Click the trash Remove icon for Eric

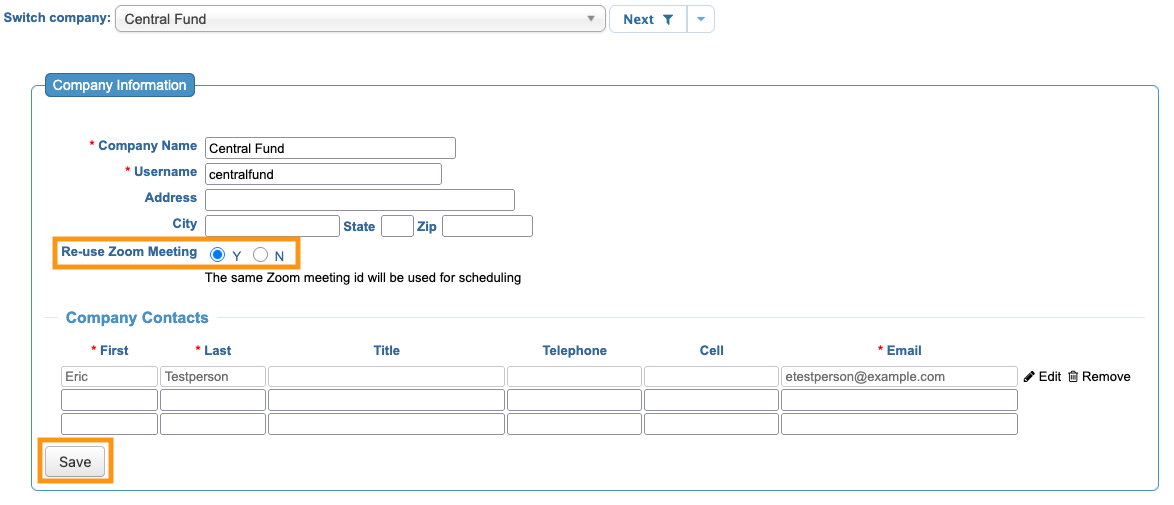tap(1073, 377)
